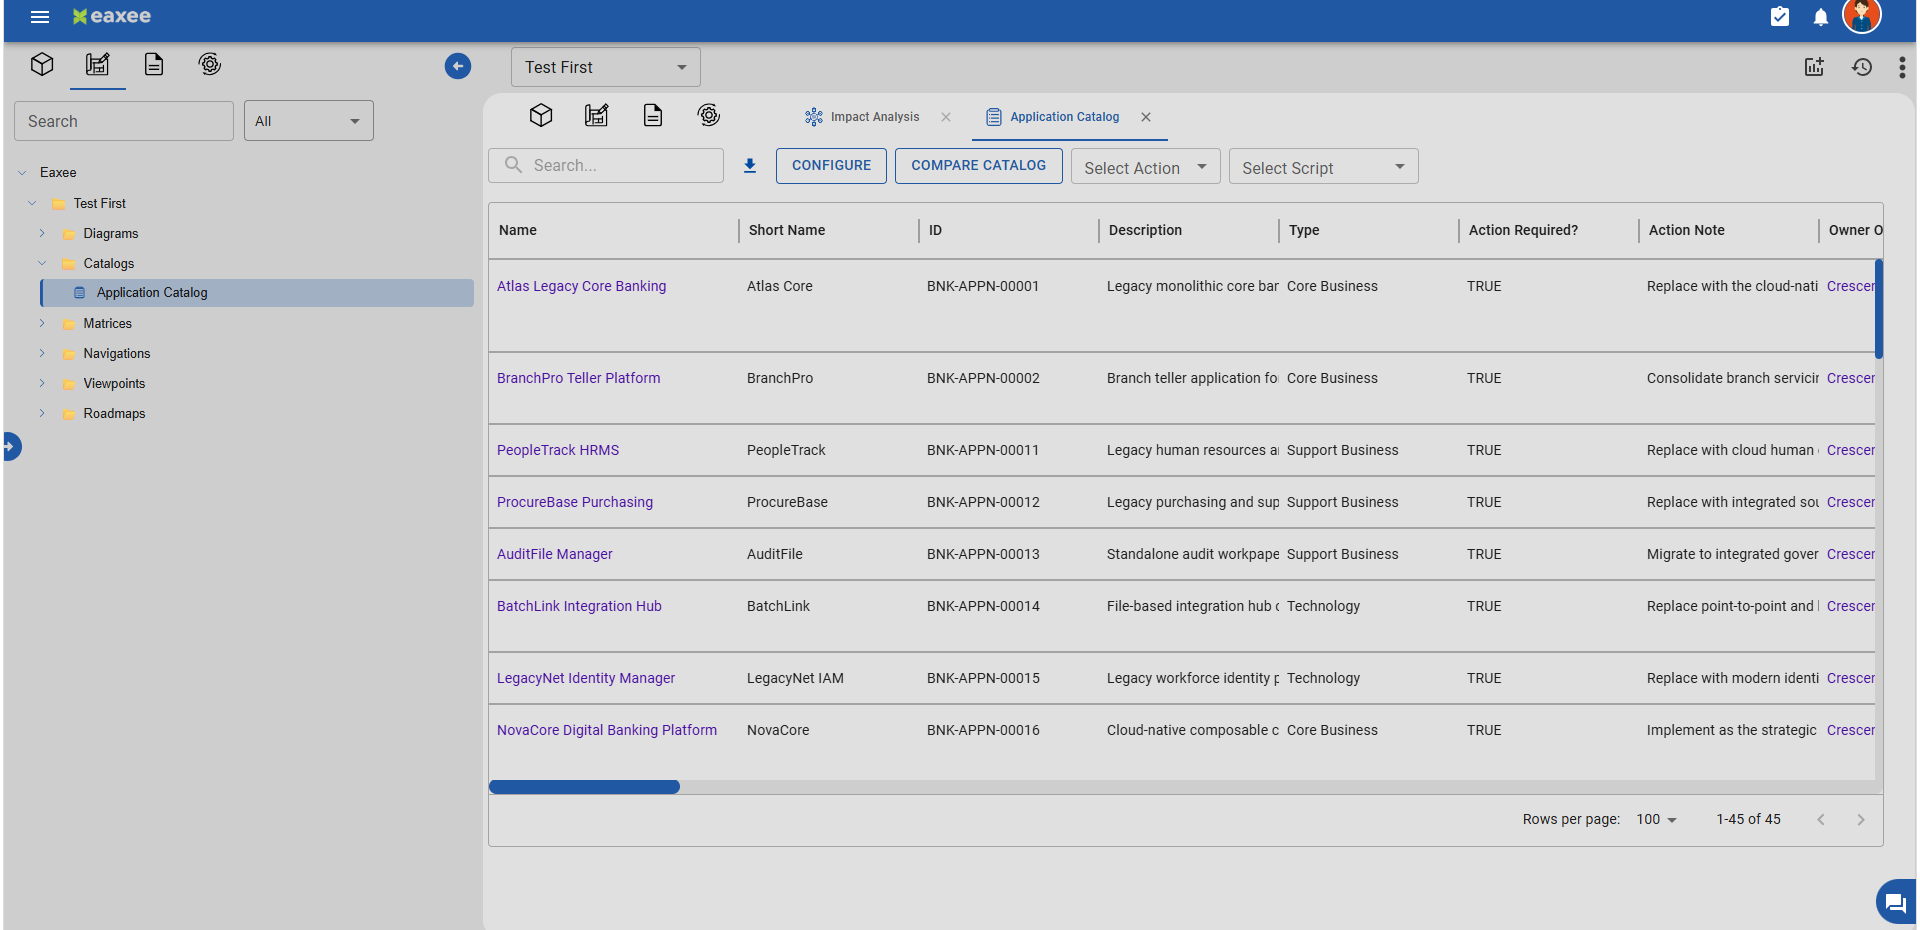The height and width of the screenshot is (930, 1920).
Task: Close the Application Catalog tab
Action: [1146, 117]
